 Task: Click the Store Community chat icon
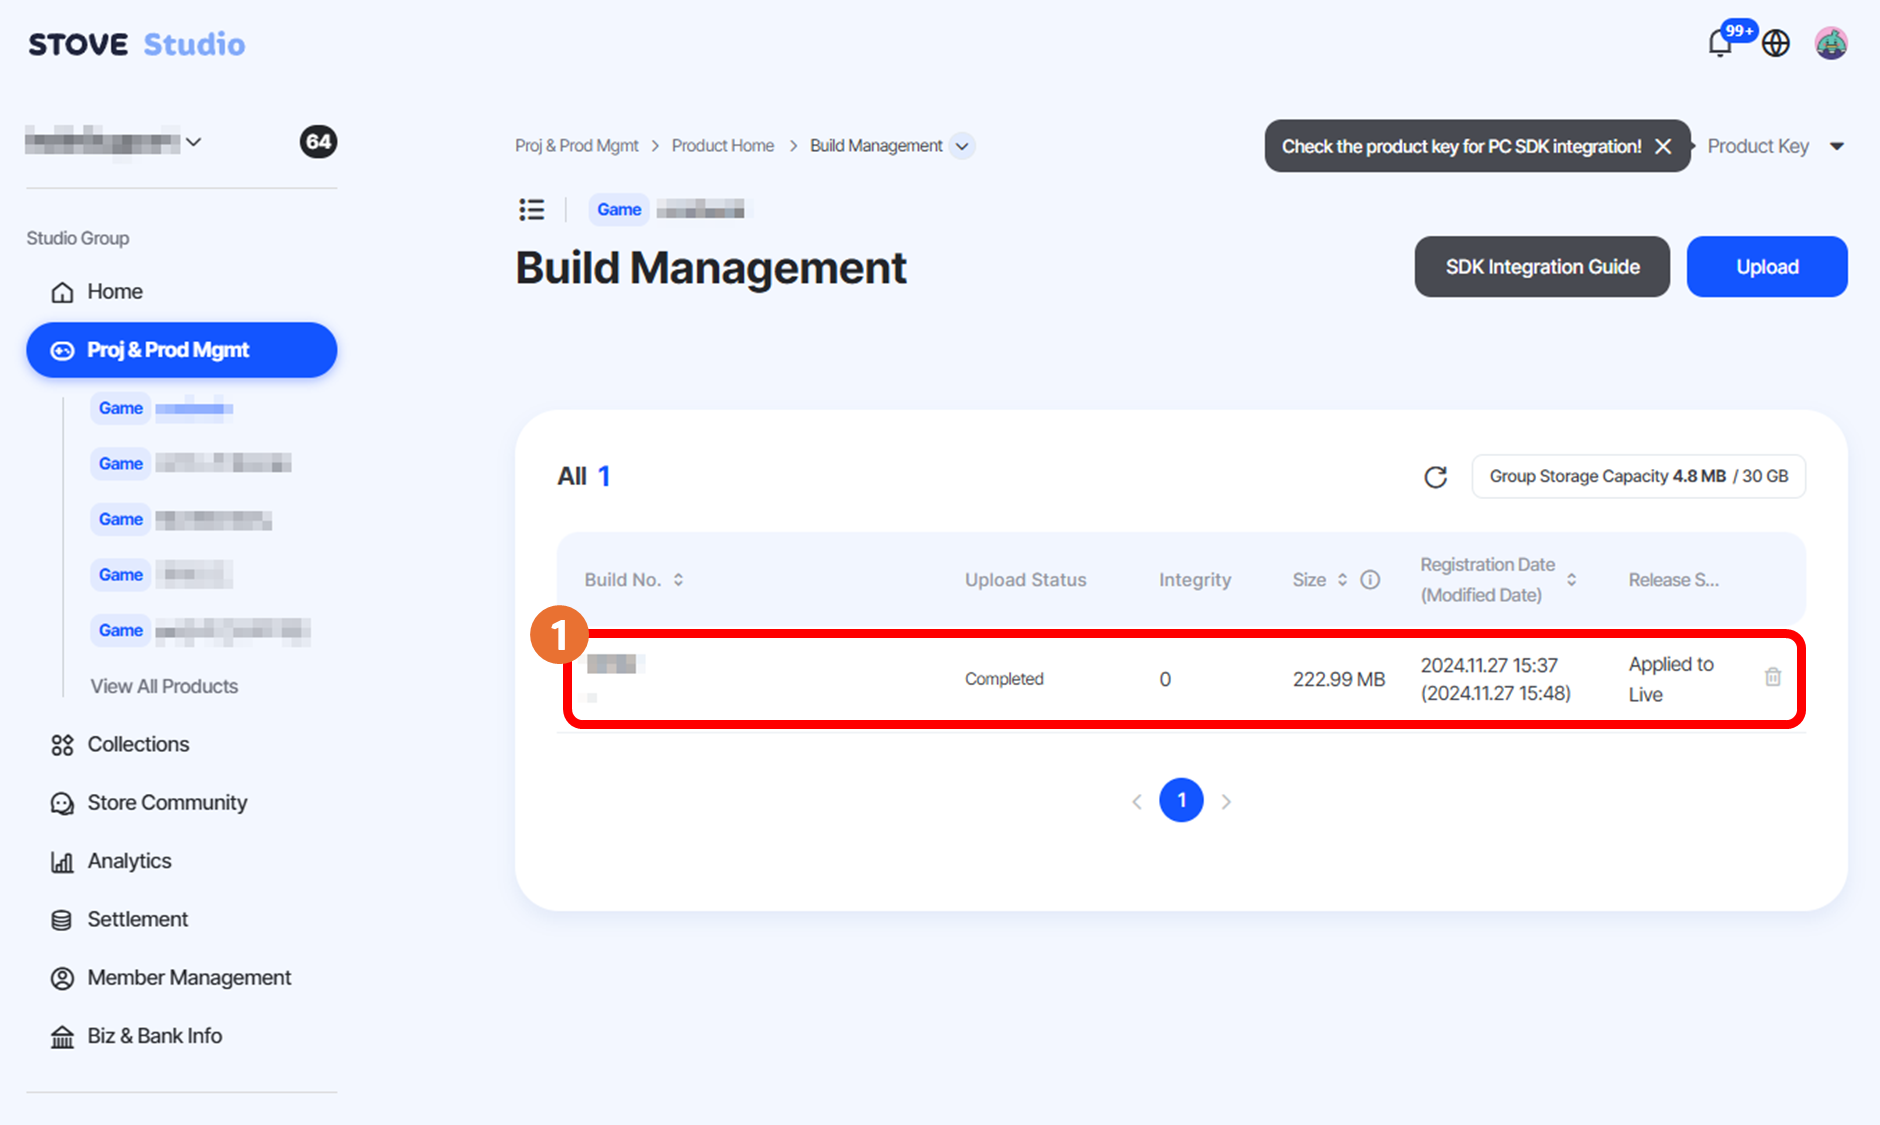pyautogui.click(x=62, y=803)
